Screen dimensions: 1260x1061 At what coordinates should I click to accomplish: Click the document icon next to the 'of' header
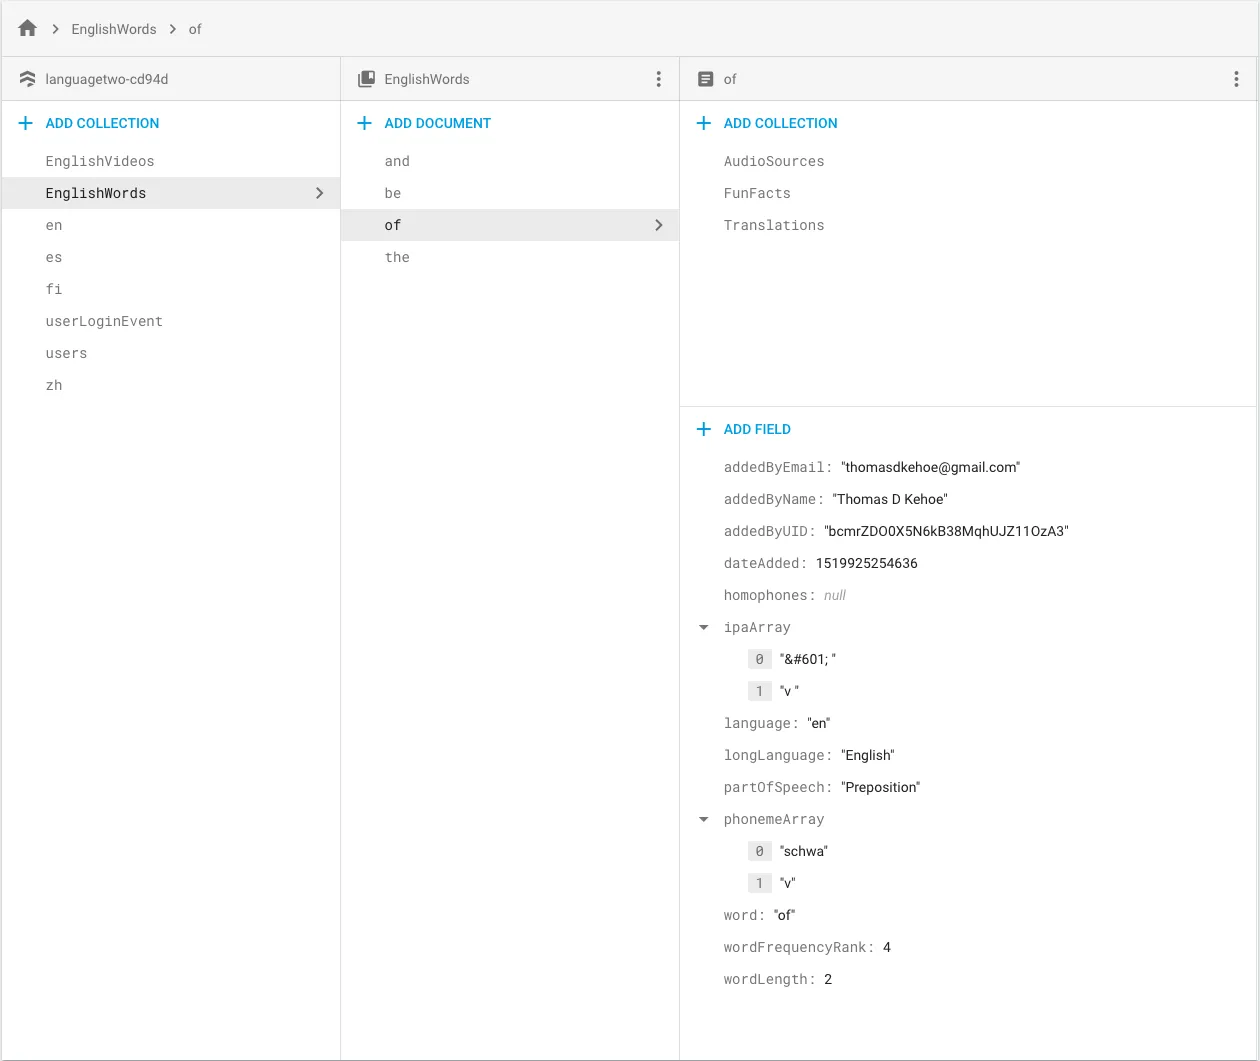pos(705,79)
